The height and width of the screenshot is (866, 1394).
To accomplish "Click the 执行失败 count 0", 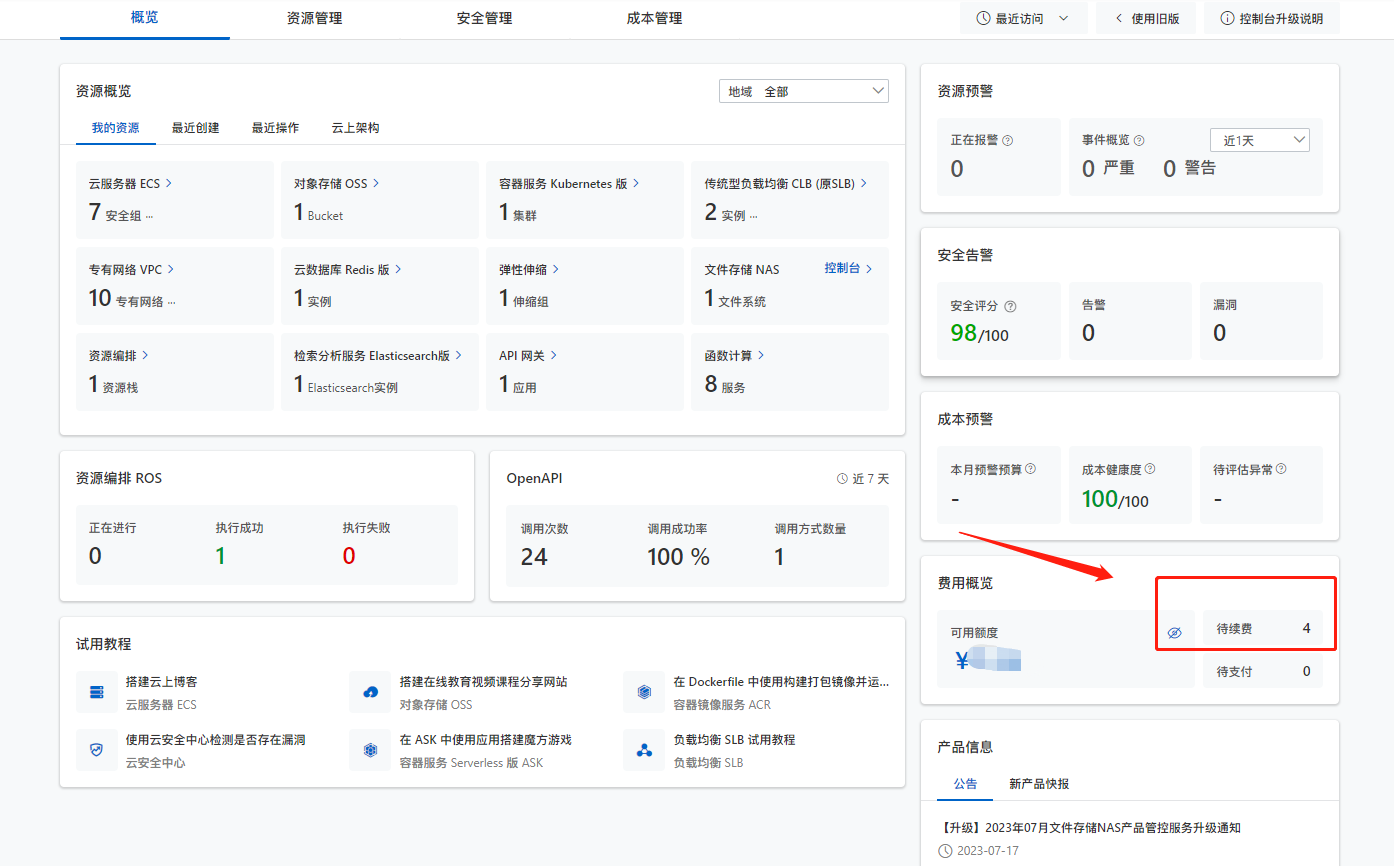I will click(349, 556).
